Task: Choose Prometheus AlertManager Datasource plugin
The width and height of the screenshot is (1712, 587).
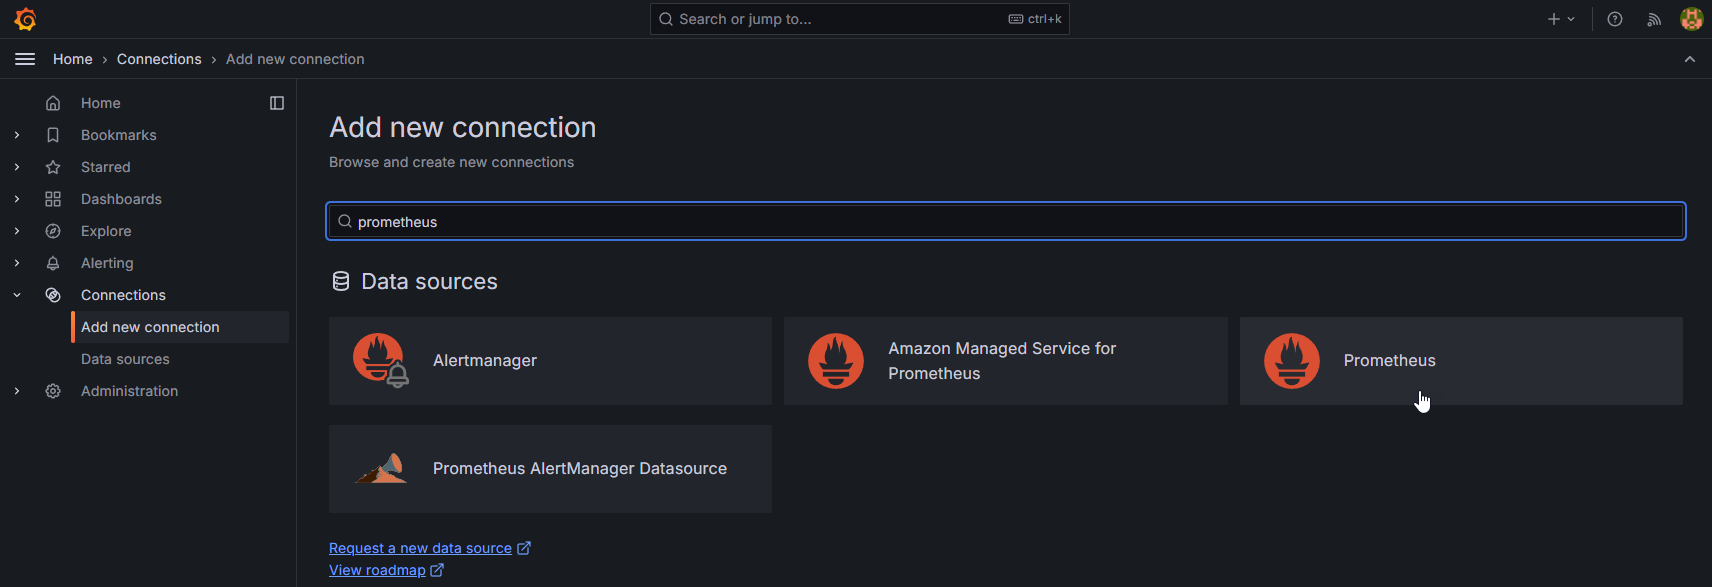Action: [550, 469]
